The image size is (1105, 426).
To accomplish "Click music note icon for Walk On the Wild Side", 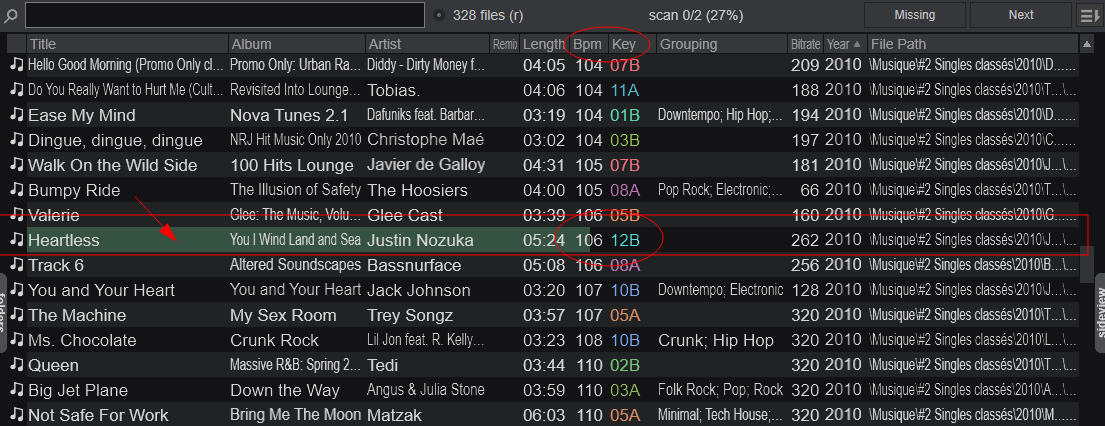I will pyautogui.click(x=17, y=165).
